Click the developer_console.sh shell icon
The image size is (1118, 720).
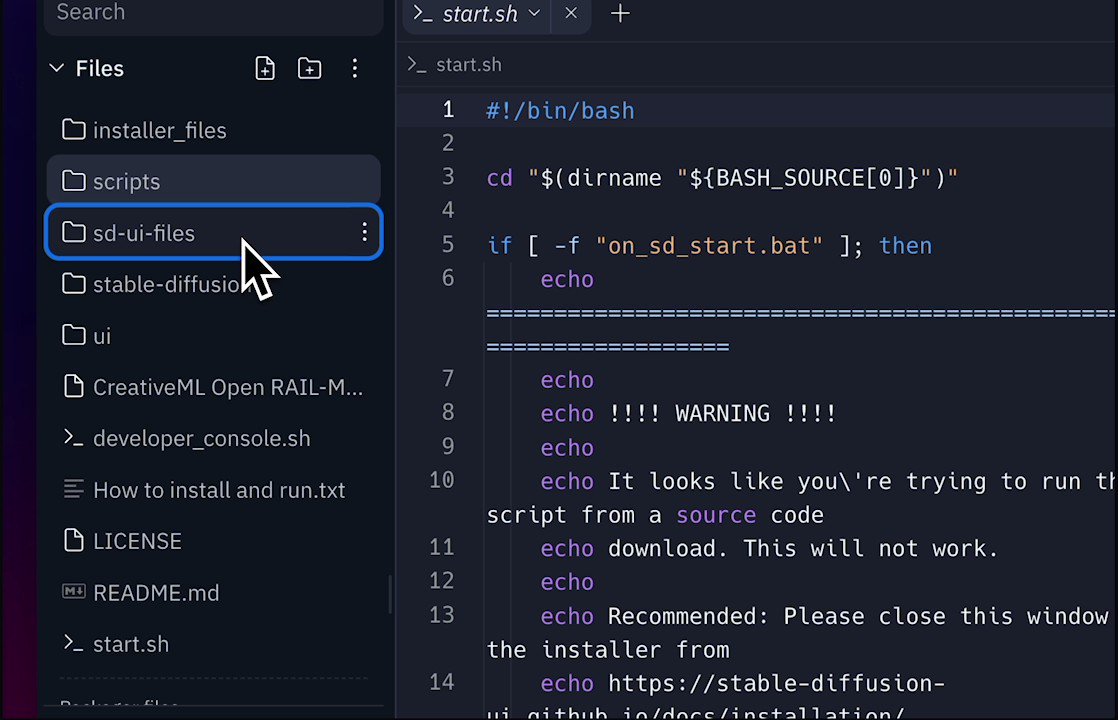73,437
